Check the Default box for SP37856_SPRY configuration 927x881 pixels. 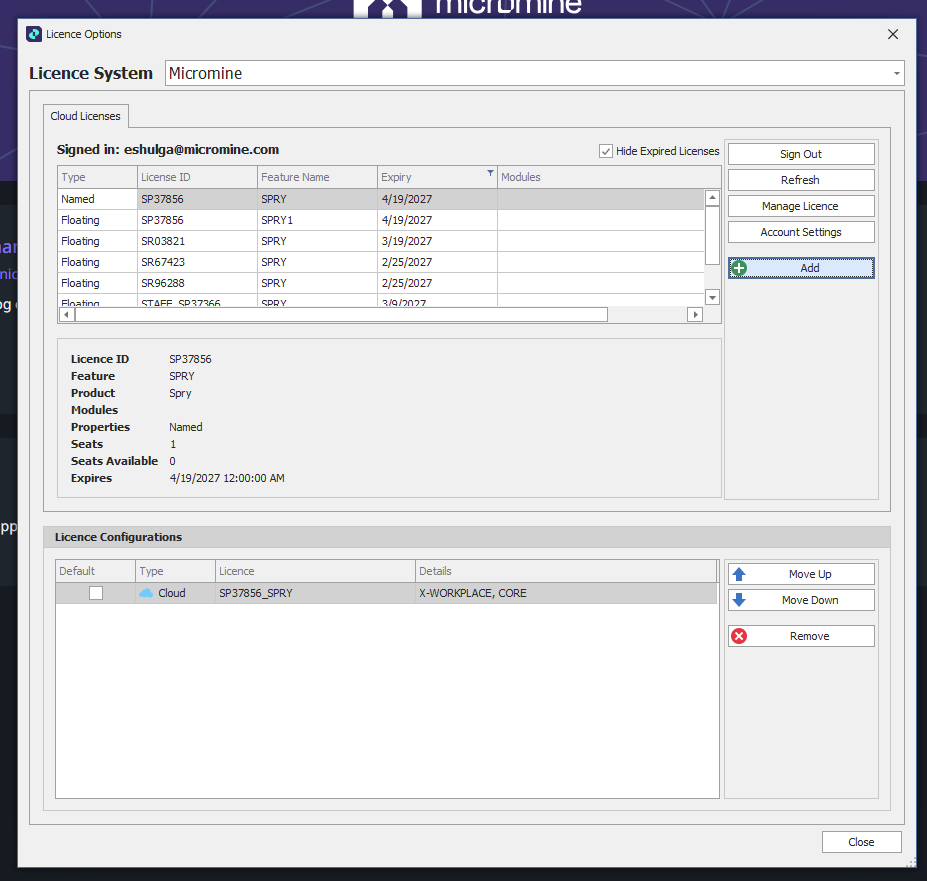[x=96, y=592]
